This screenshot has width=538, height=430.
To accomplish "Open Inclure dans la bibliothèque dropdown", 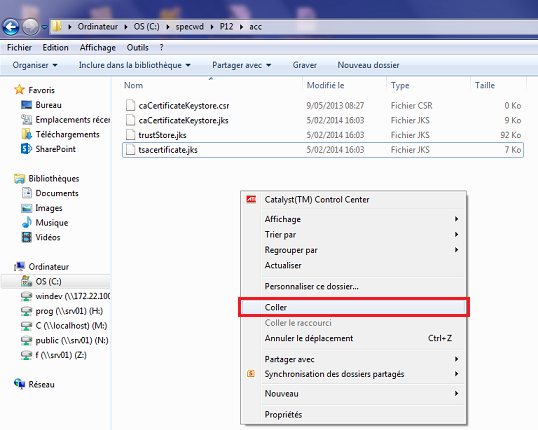I will pyautogui.click(x=134, y=65).
